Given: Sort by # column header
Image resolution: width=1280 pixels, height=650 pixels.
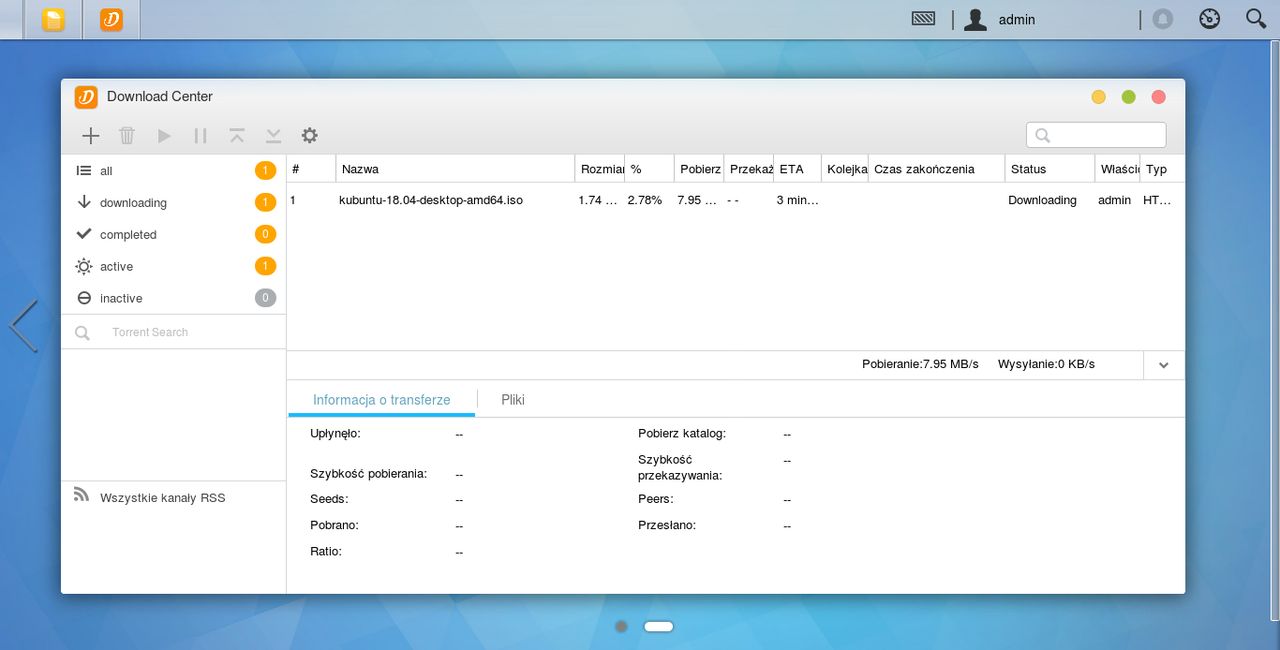Looking at the screenshot, I should click(311, 169).
